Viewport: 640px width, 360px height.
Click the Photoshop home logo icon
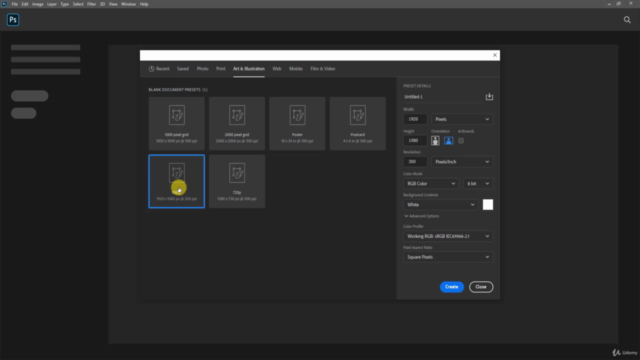pos(13,20)
